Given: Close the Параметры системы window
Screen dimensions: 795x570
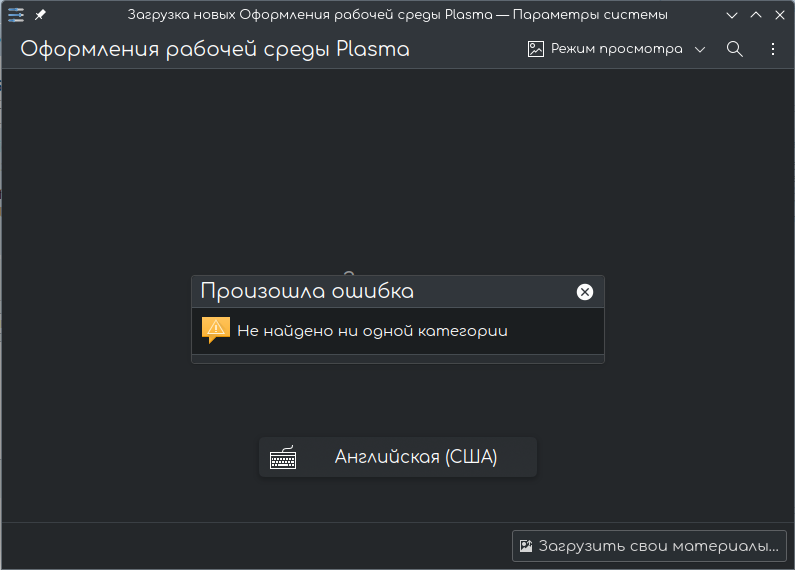Looking at the screenshot, I should (779, 15).
